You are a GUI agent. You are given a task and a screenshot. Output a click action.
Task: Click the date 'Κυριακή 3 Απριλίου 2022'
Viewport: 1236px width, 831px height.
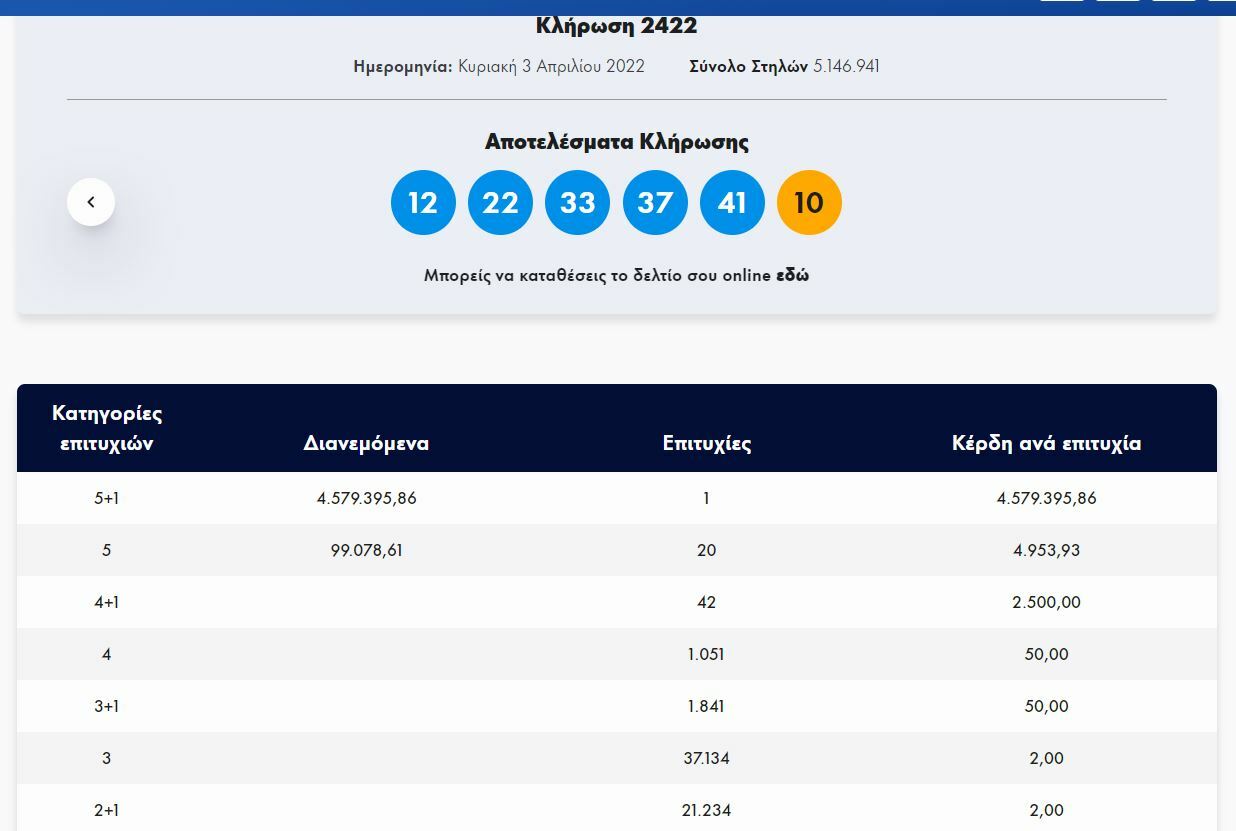coord(551,66)
